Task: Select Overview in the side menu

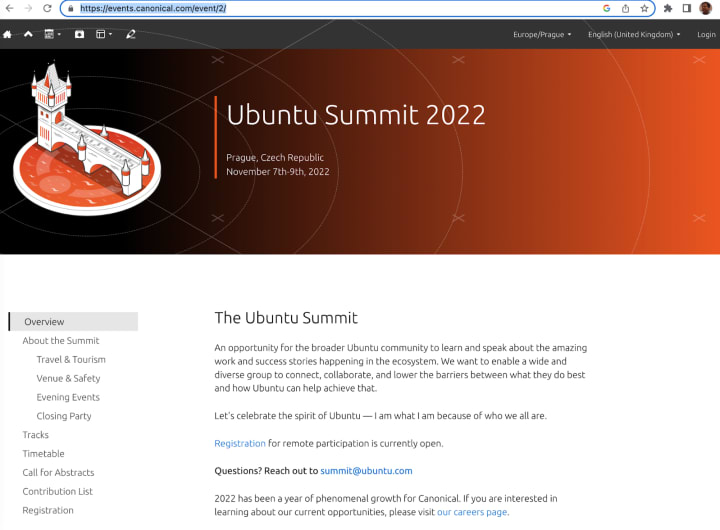Action: pos(73,321)
